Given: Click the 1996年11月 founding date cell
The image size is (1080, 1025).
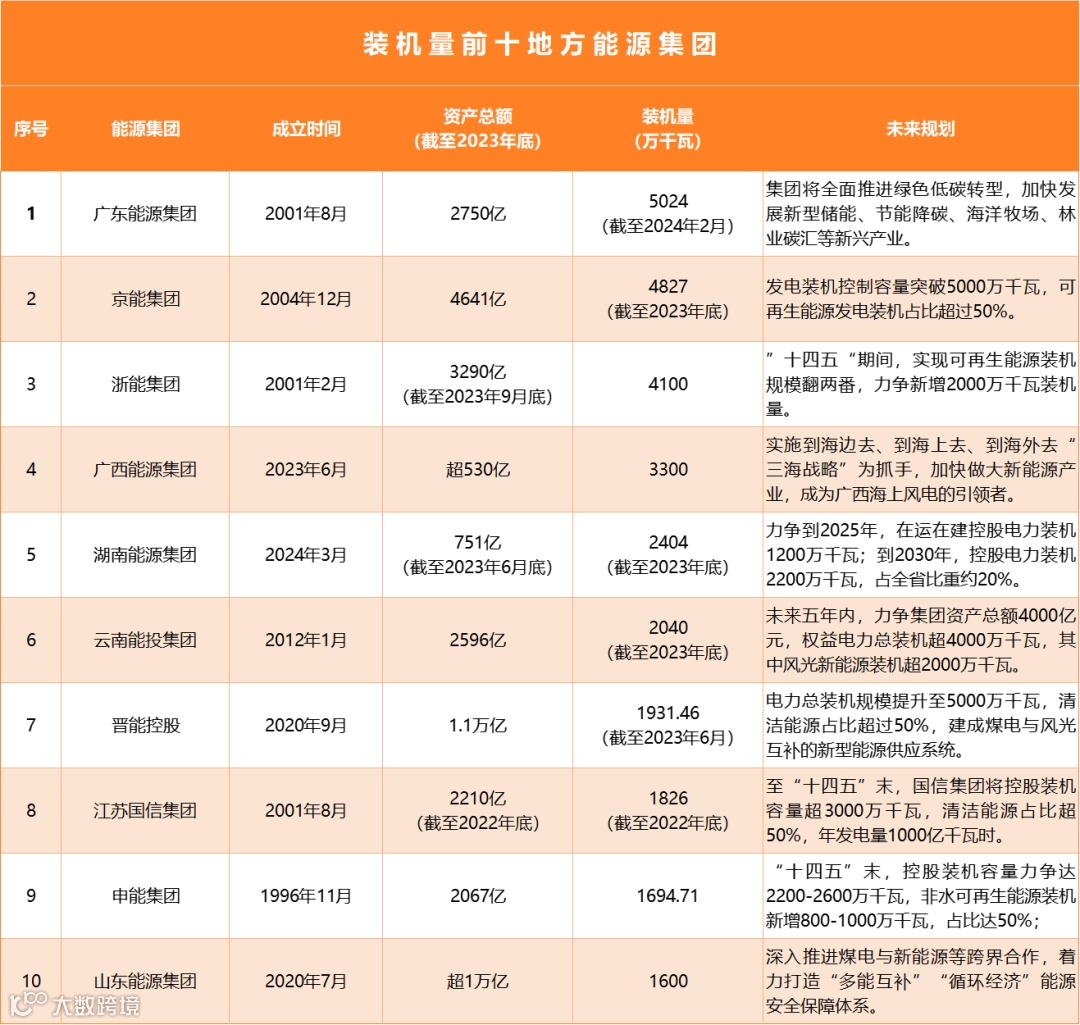Looking at the screenshot, I should tap(306, 896).
